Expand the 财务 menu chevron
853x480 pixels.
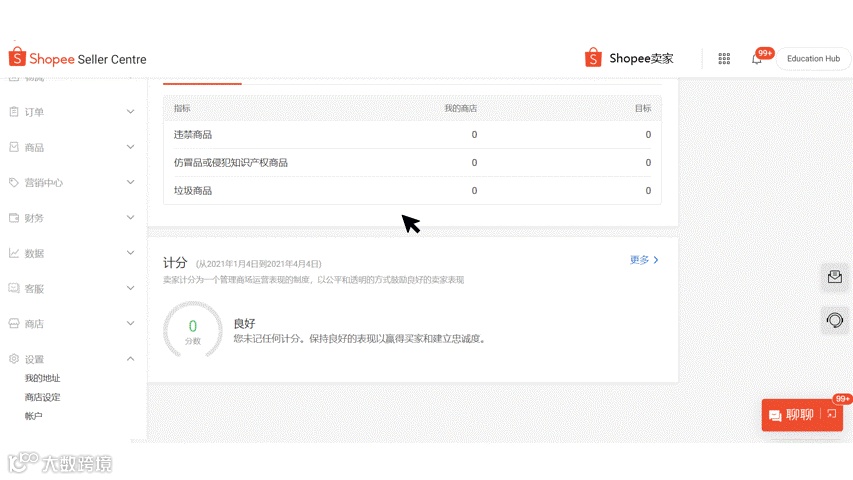[x=131, y=218]
